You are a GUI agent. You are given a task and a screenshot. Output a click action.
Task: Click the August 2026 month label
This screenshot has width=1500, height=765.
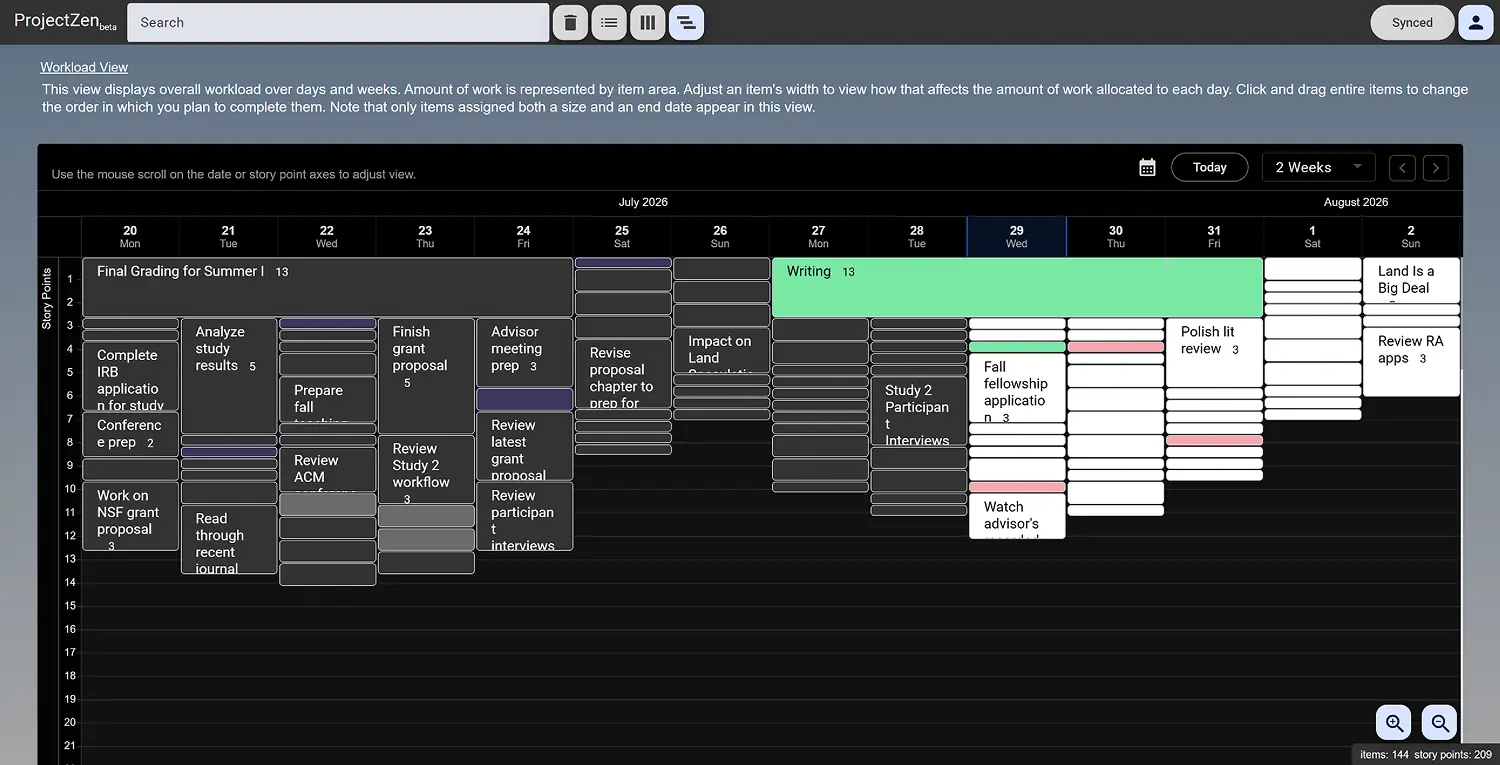(1356, 202)
